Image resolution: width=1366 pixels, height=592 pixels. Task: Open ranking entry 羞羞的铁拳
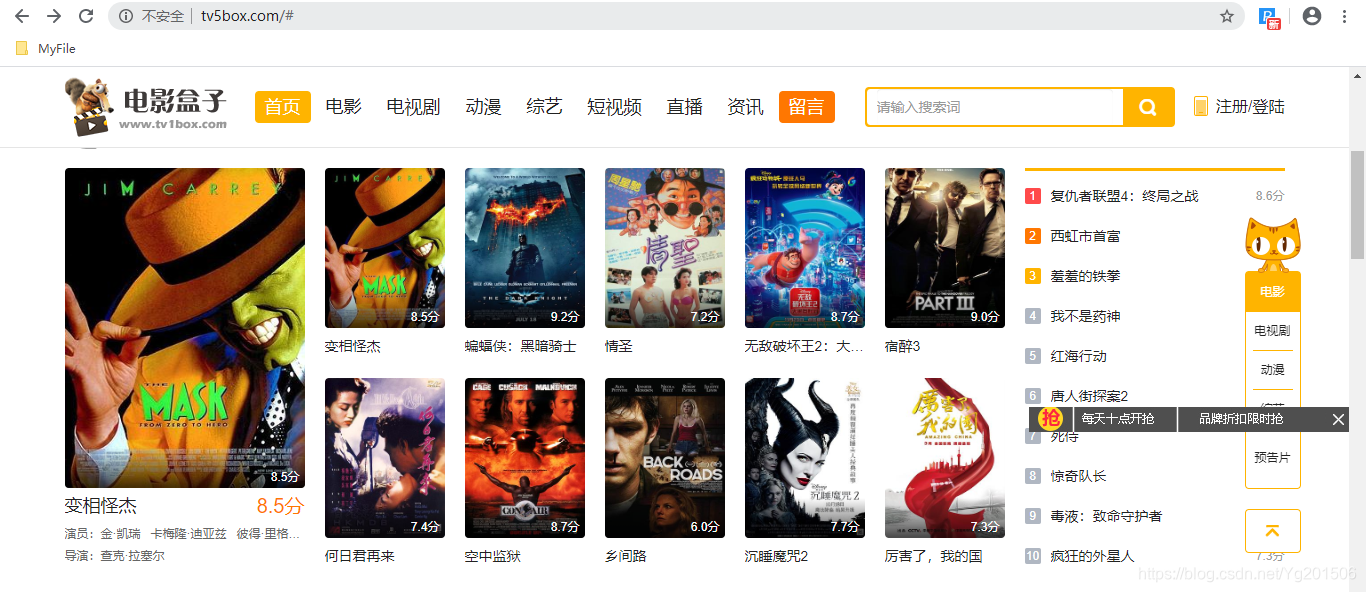1085,276
